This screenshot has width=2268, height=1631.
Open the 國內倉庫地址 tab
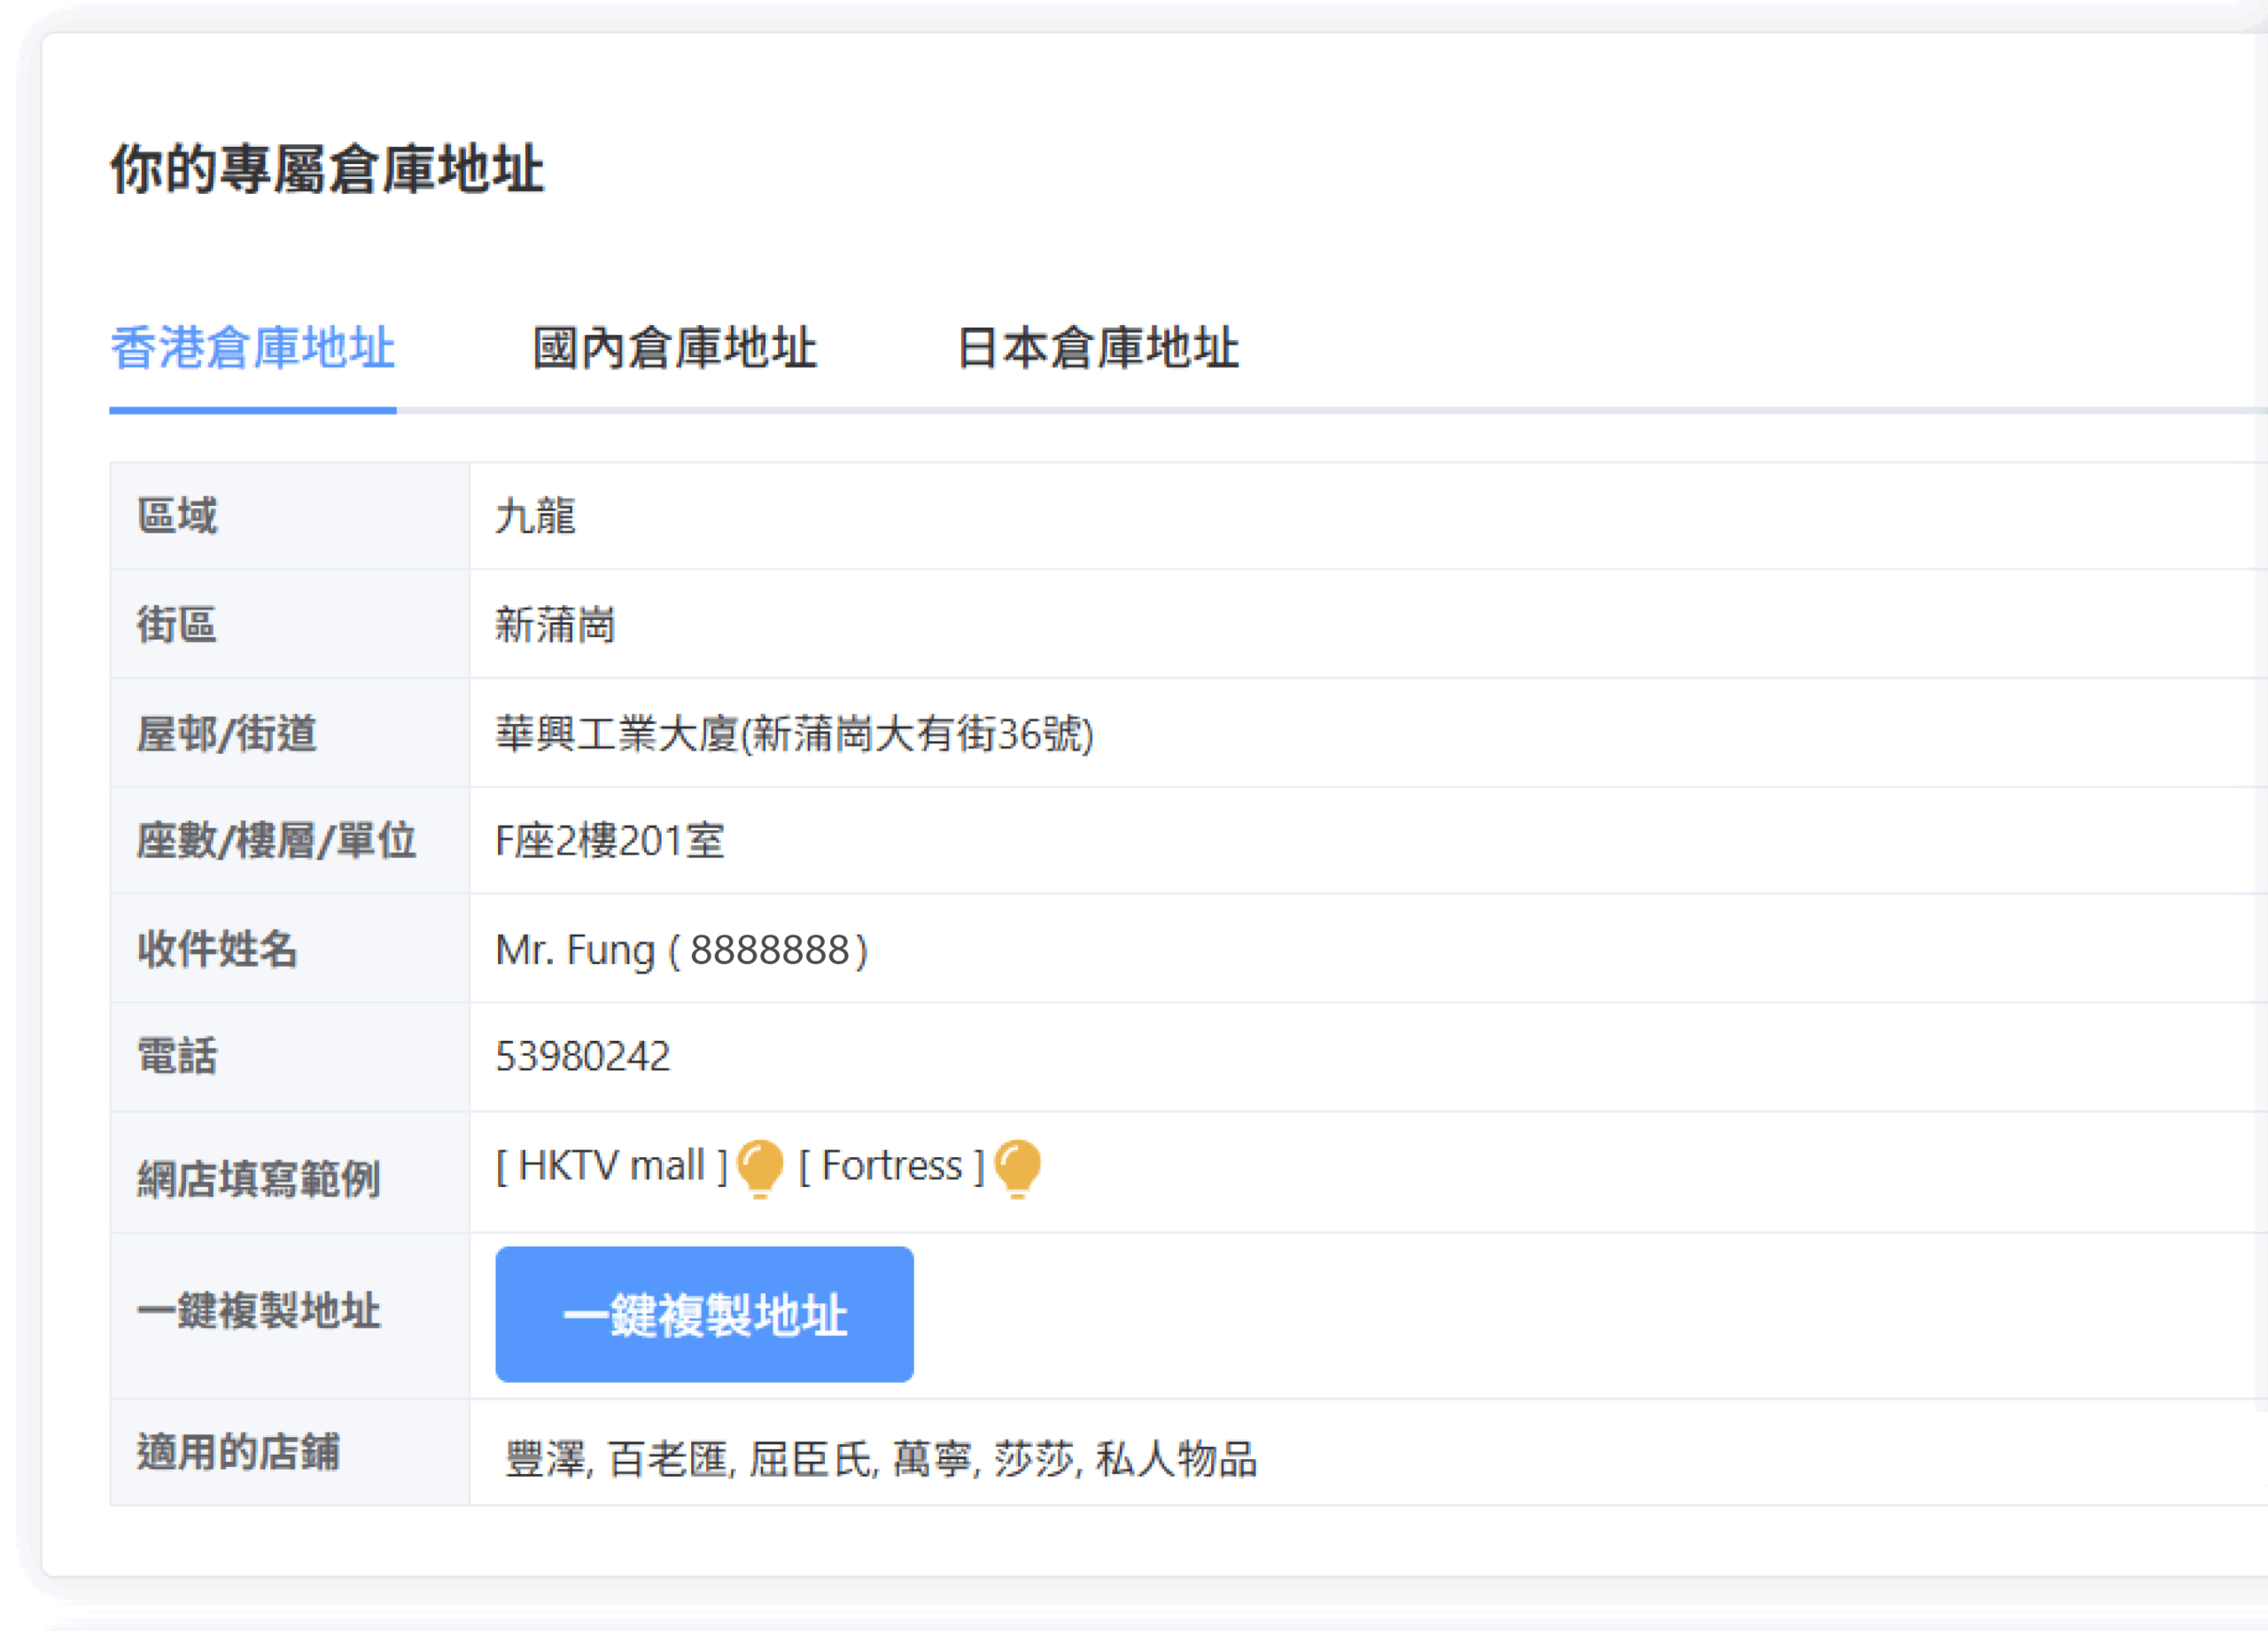point(674,348)
